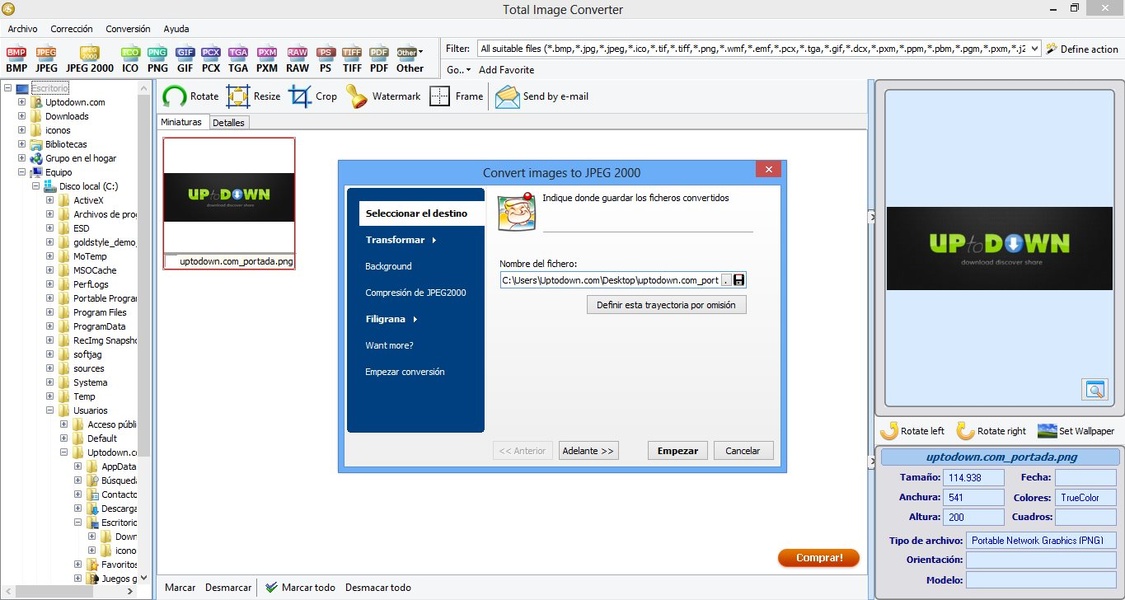The image size is (1125, 600).
Task: Open the Watermark tool
Action: click(x=384, y=96)
